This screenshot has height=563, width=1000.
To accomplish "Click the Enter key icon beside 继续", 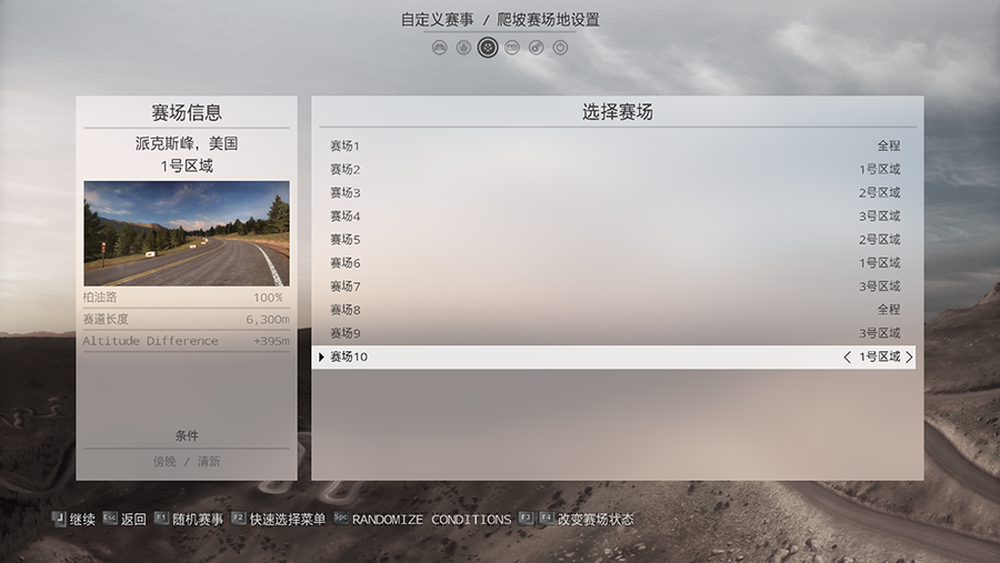I will 59,518.
